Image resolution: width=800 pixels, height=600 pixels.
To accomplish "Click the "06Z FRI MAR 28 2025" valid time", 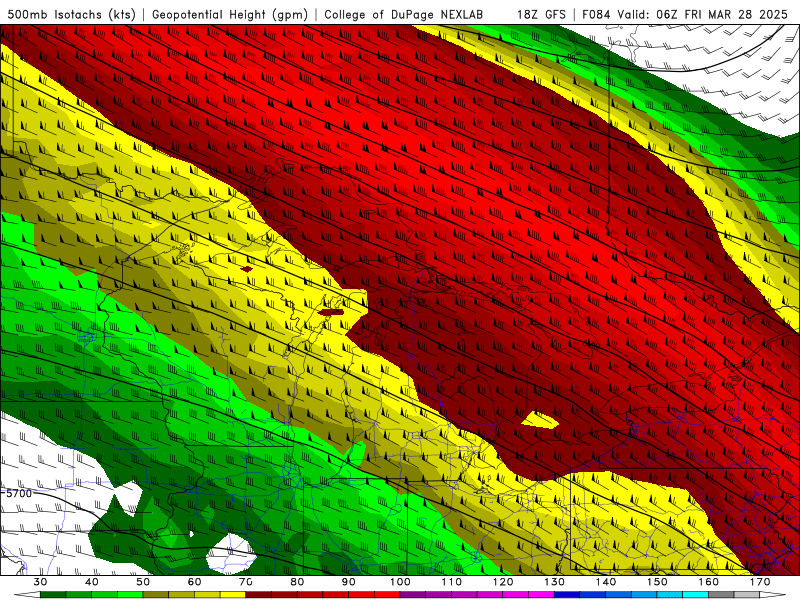I will pyautogui.click(x=722, y=14).
